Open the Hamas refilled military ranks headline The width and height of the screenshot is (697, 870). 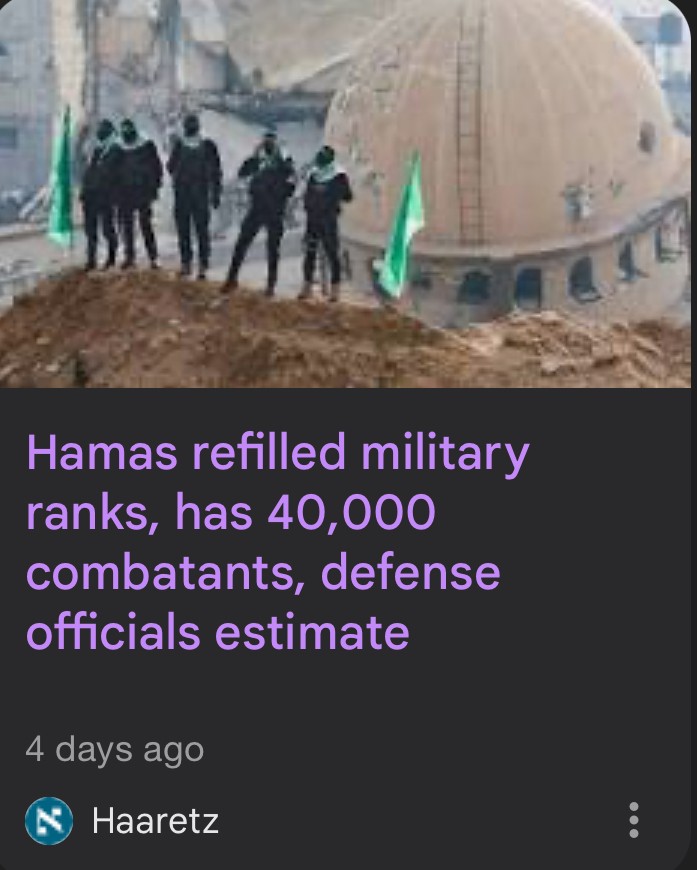tap(277, 541)
